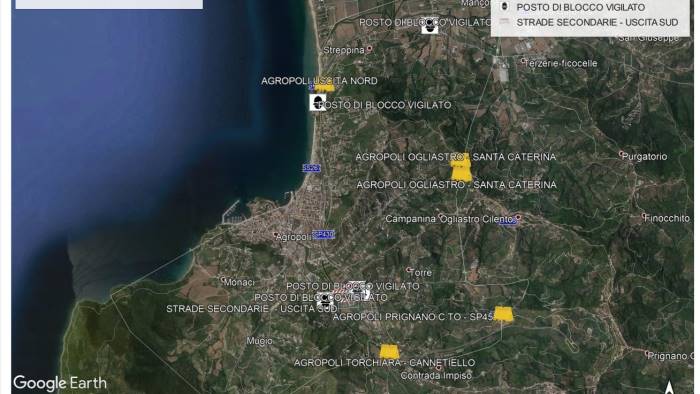Select the Contrada Impiso placemark pin
700x394 pixels.
439,368
